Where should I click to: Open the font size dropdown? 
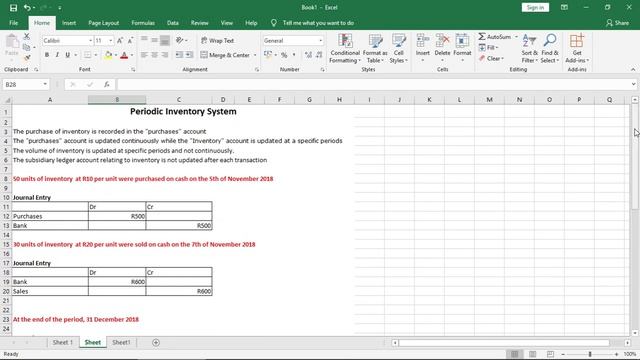(110, 41)
